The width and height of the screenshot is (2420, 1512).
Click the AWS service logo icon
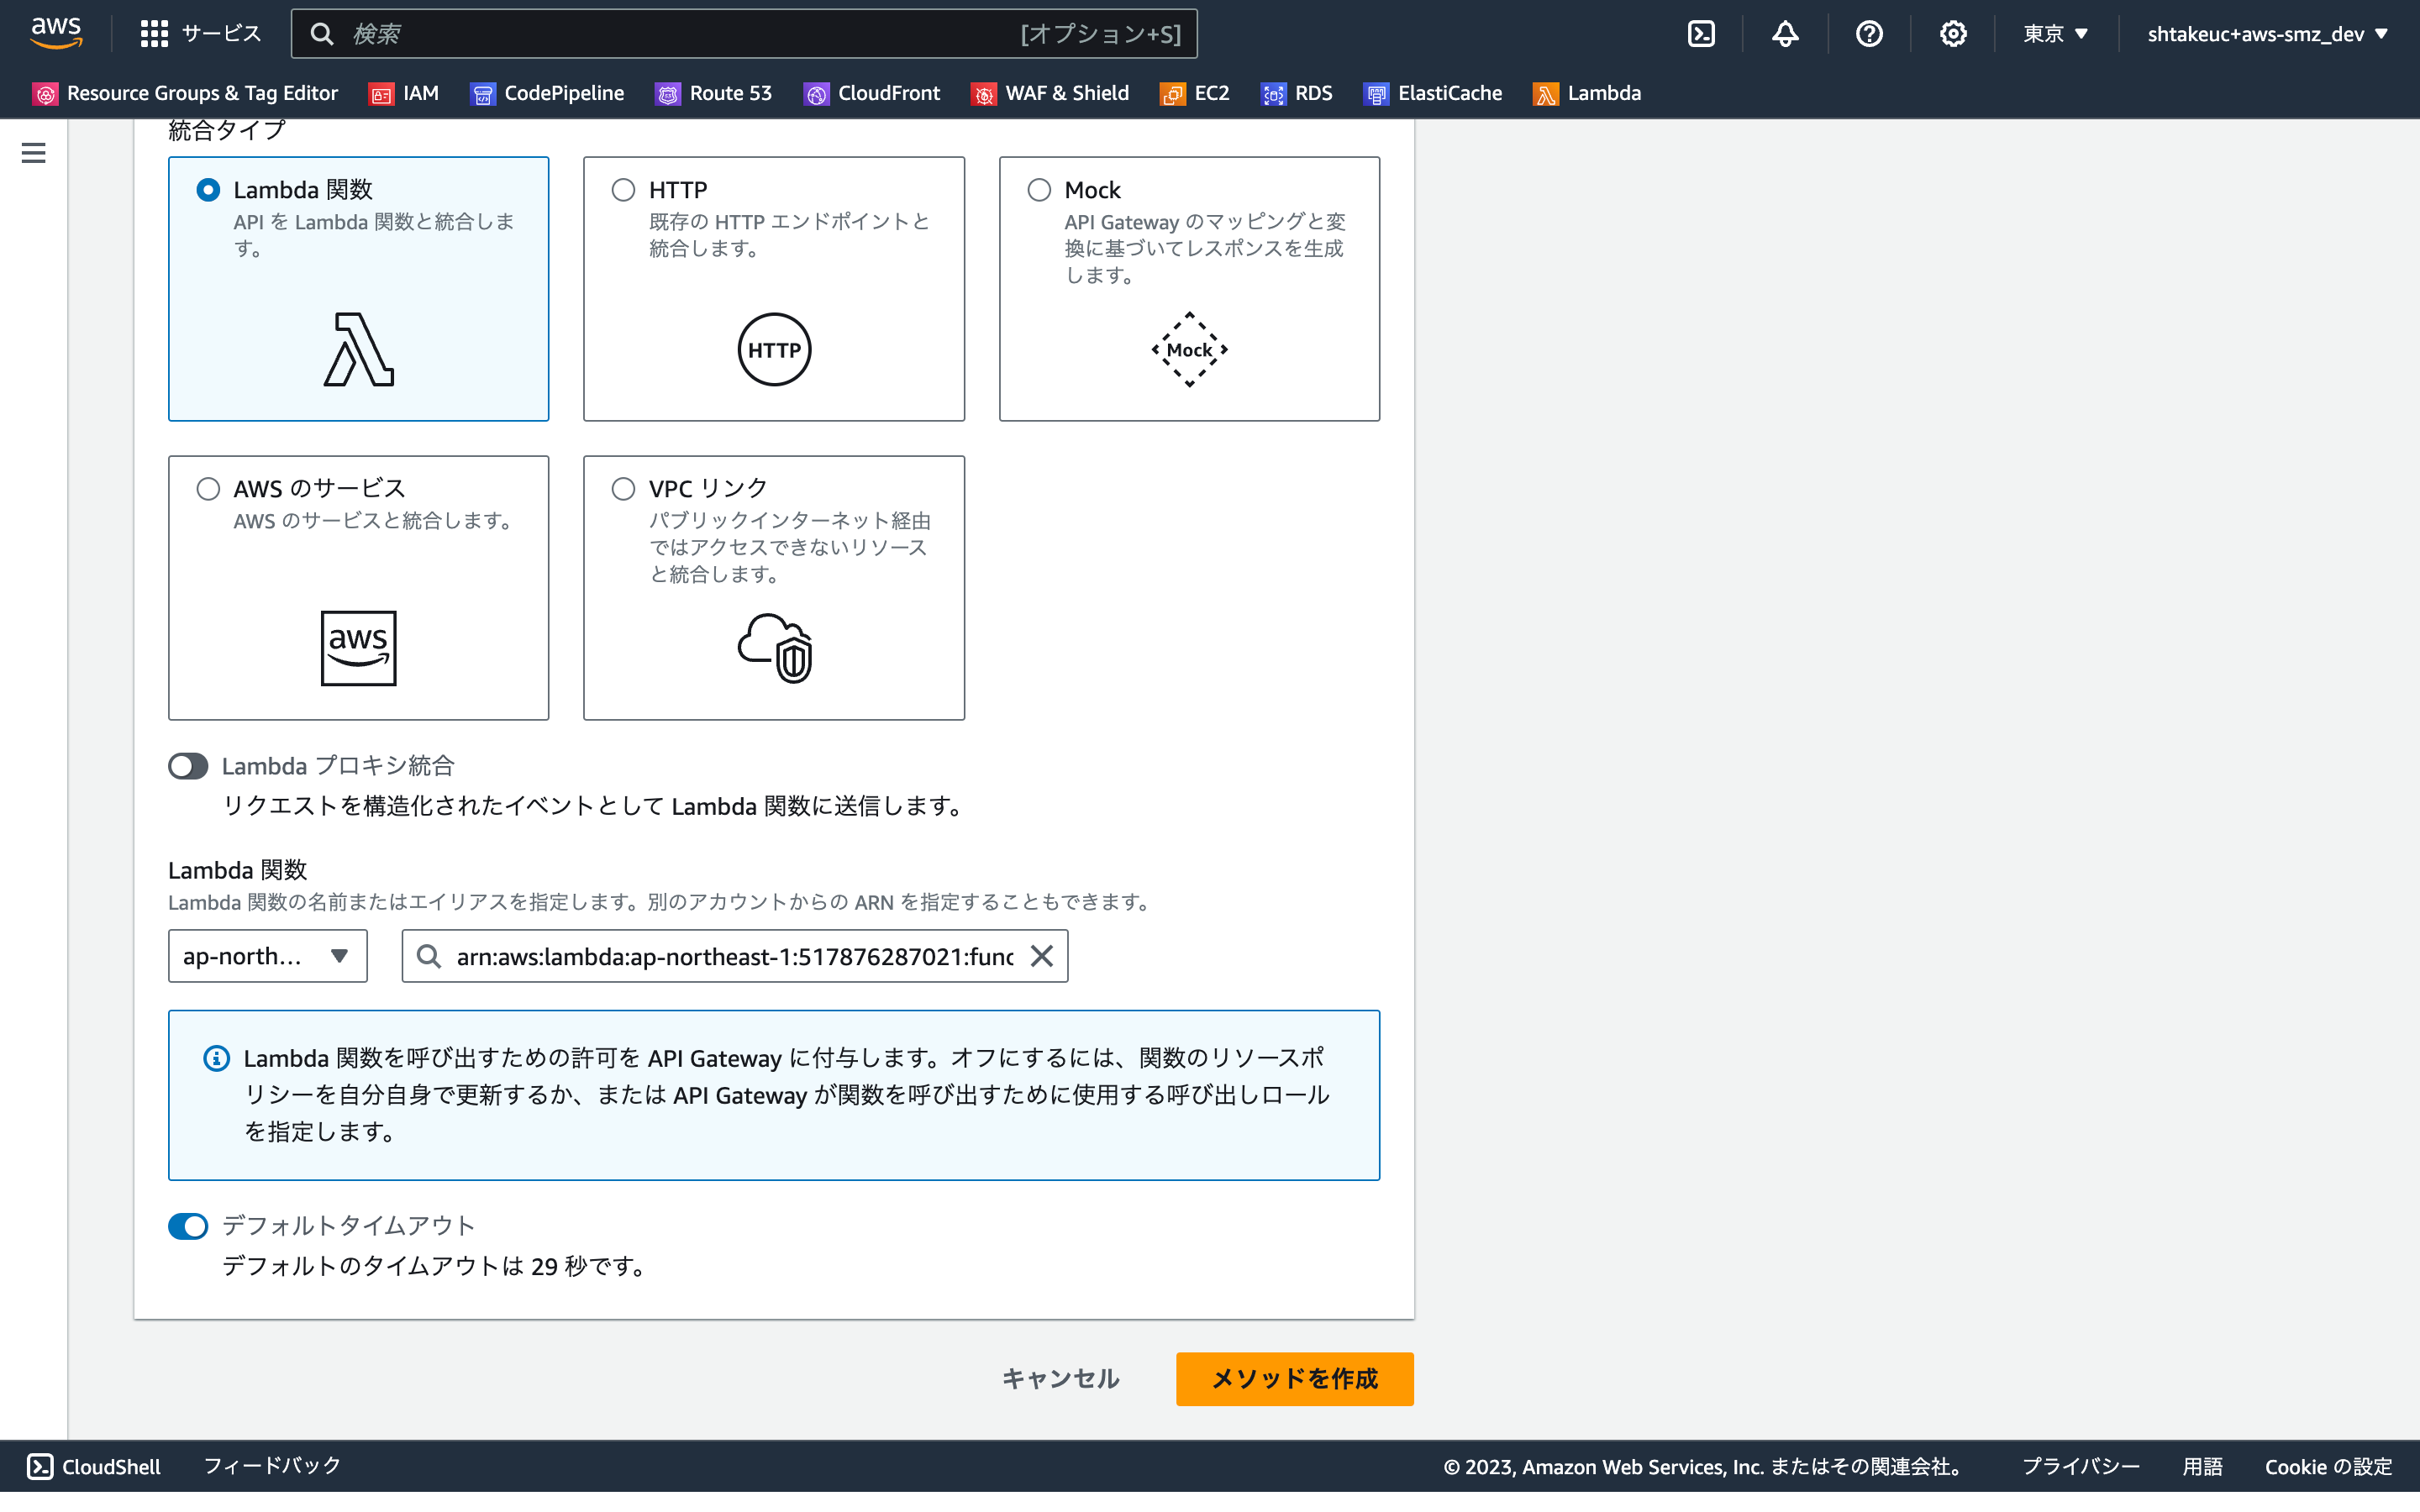[359, 648]
